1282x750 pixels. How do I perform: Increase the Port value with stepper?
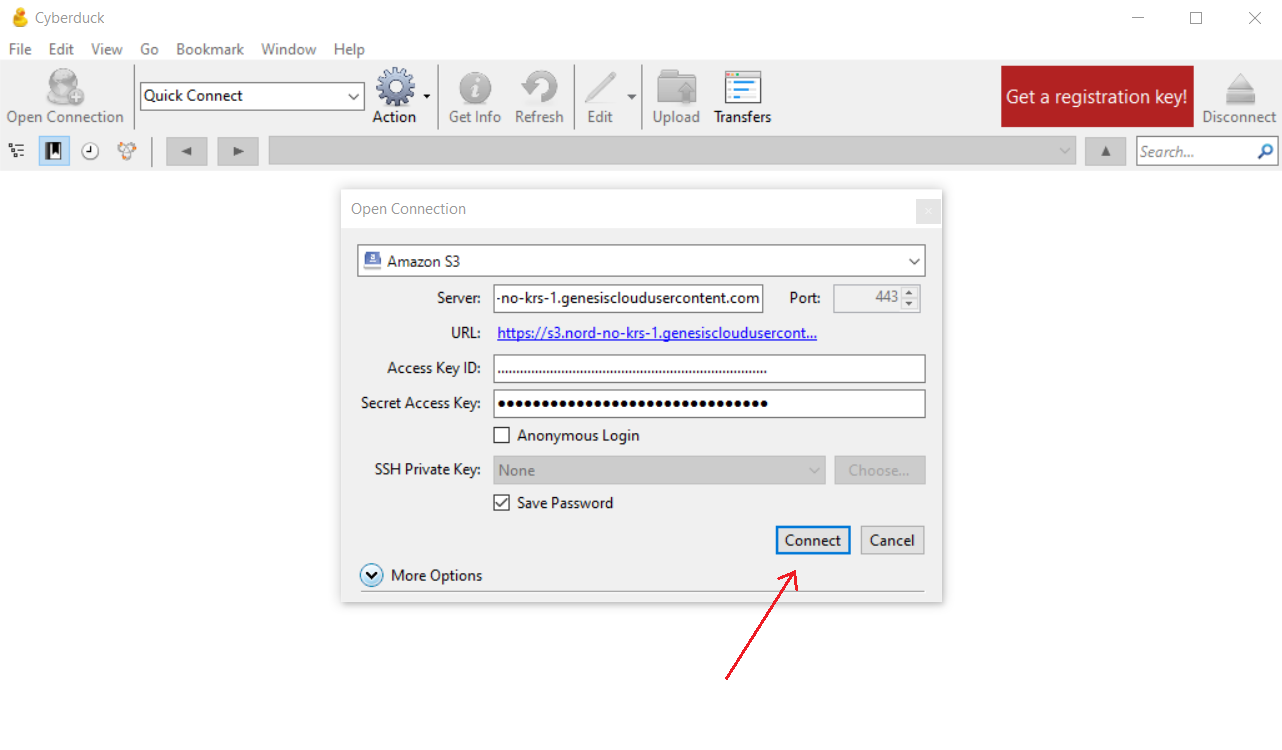910,293
